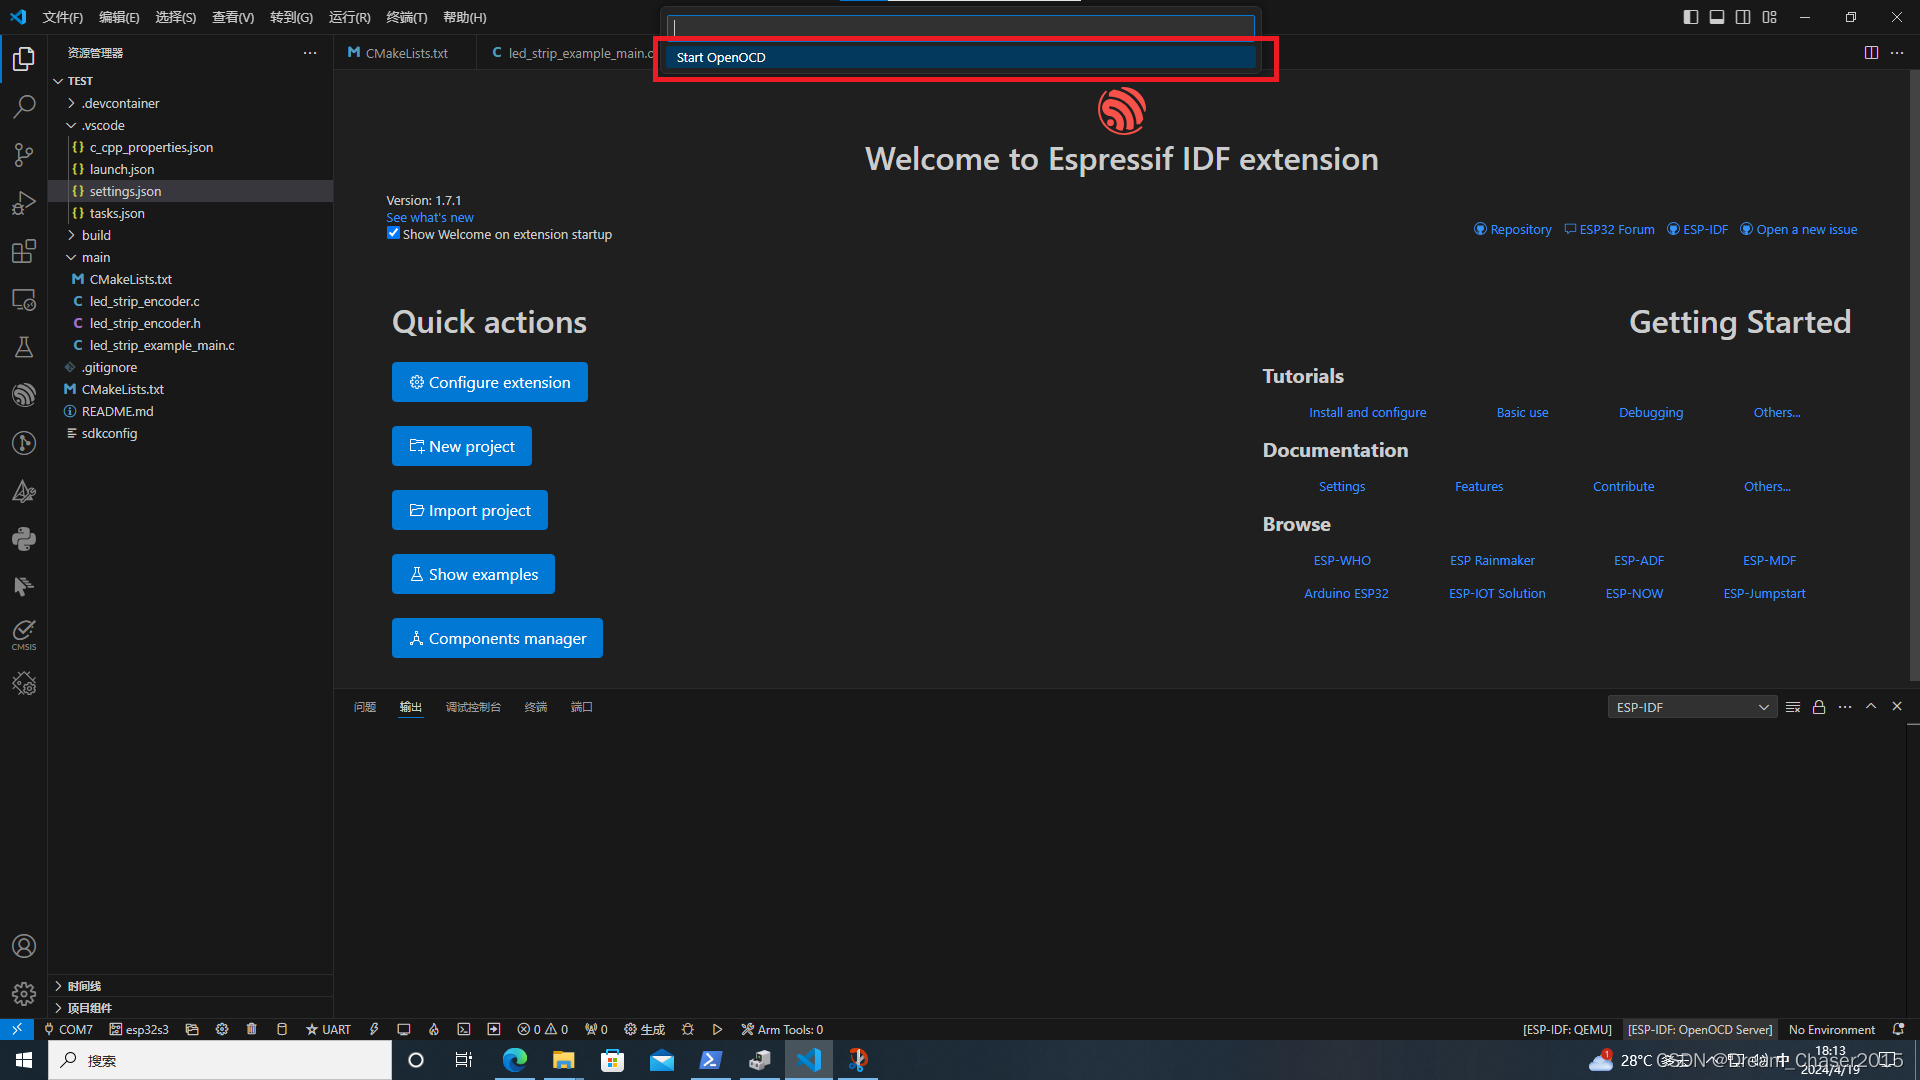The height and width of the screenshot is (1080, 1920).
Task: Open the 终端(T) menu
Action: click(407, 17)
